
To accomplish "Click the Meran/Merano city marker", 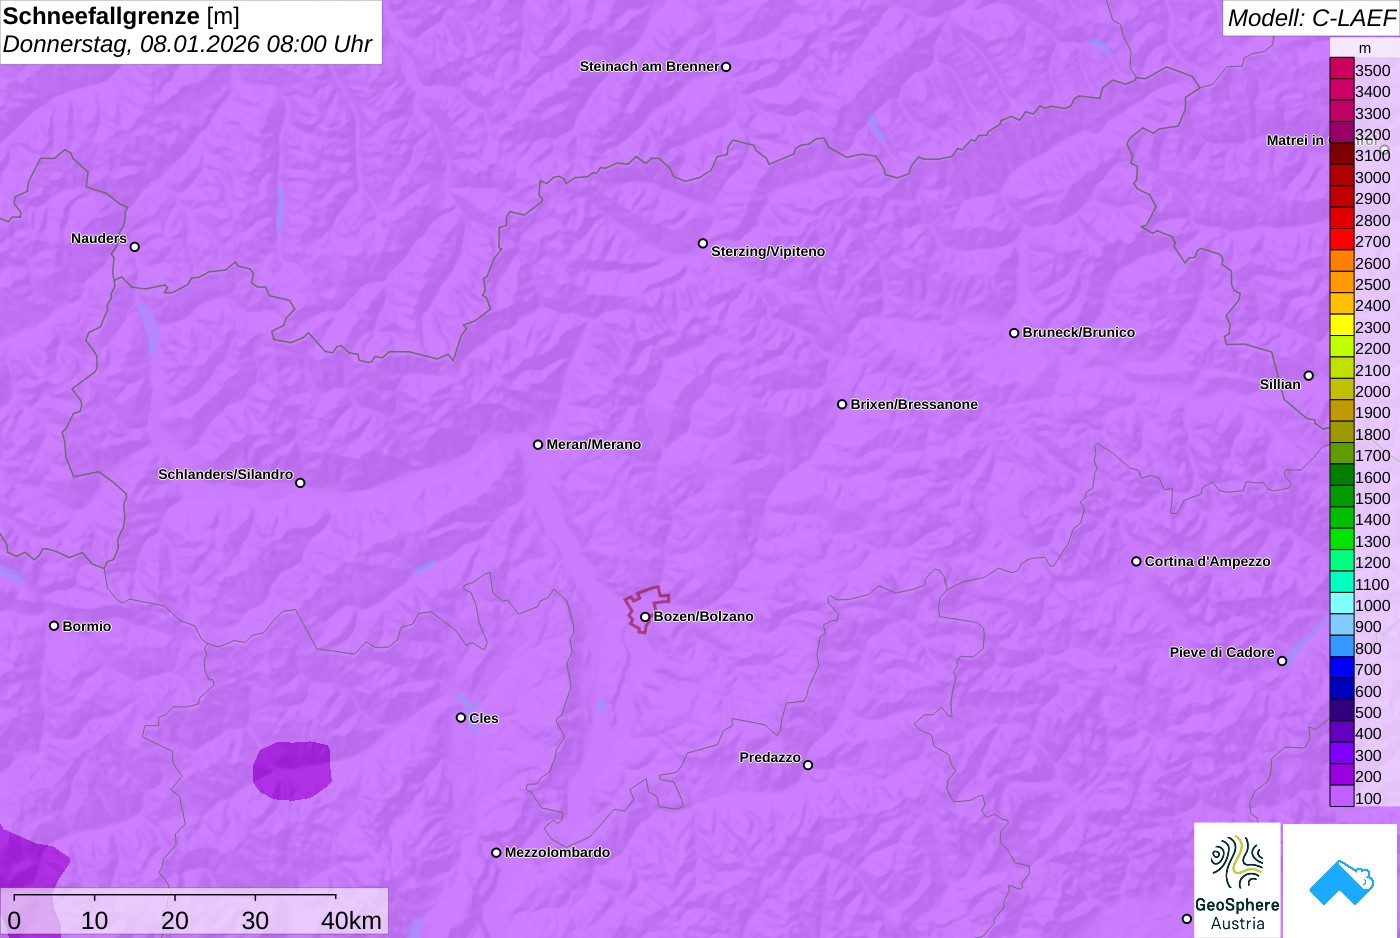I will (x=538, y=444).
